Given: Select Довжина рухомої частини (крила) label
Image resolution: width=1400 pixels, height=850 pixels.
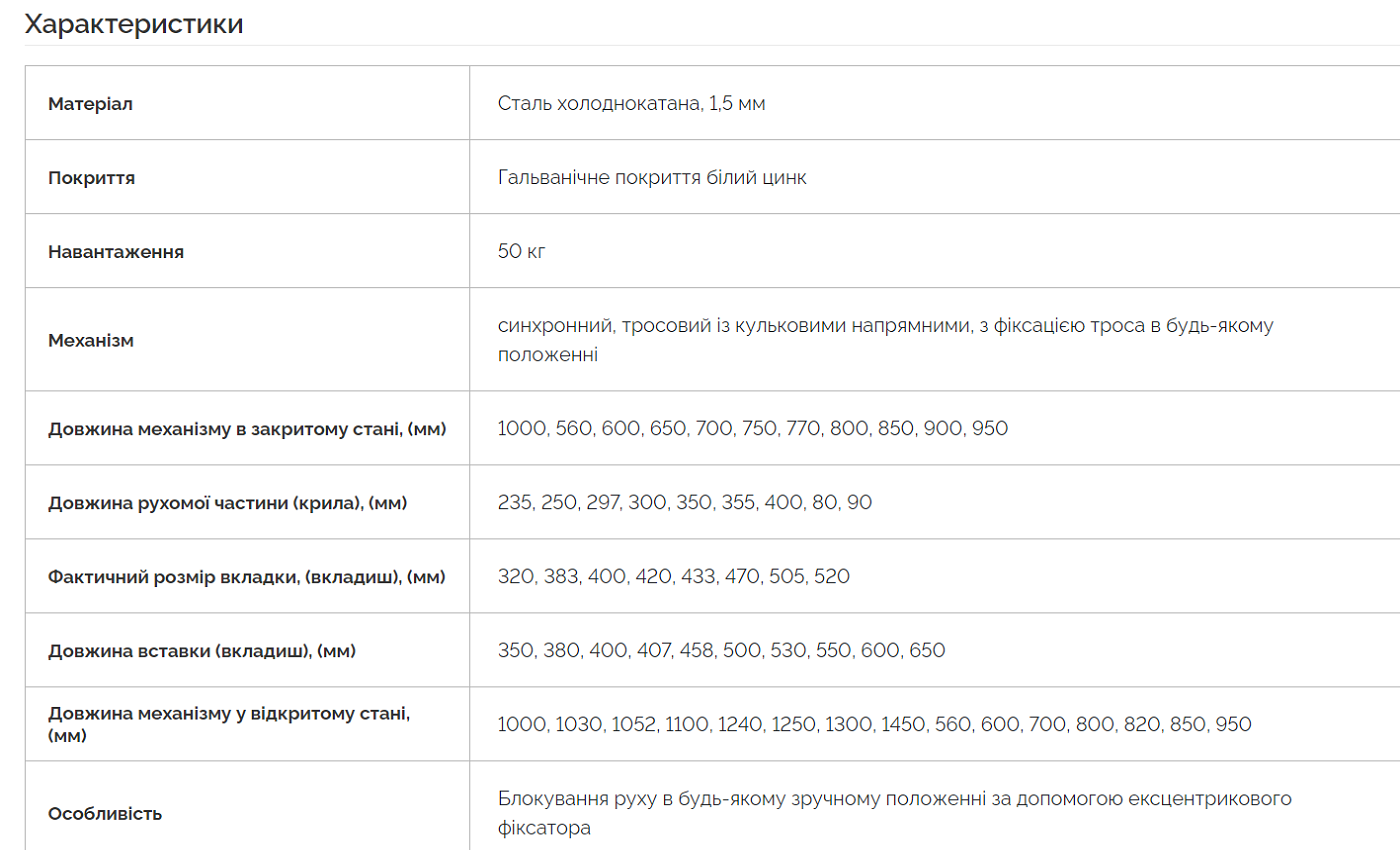Looking at the screenshot, I should [228, 503].
